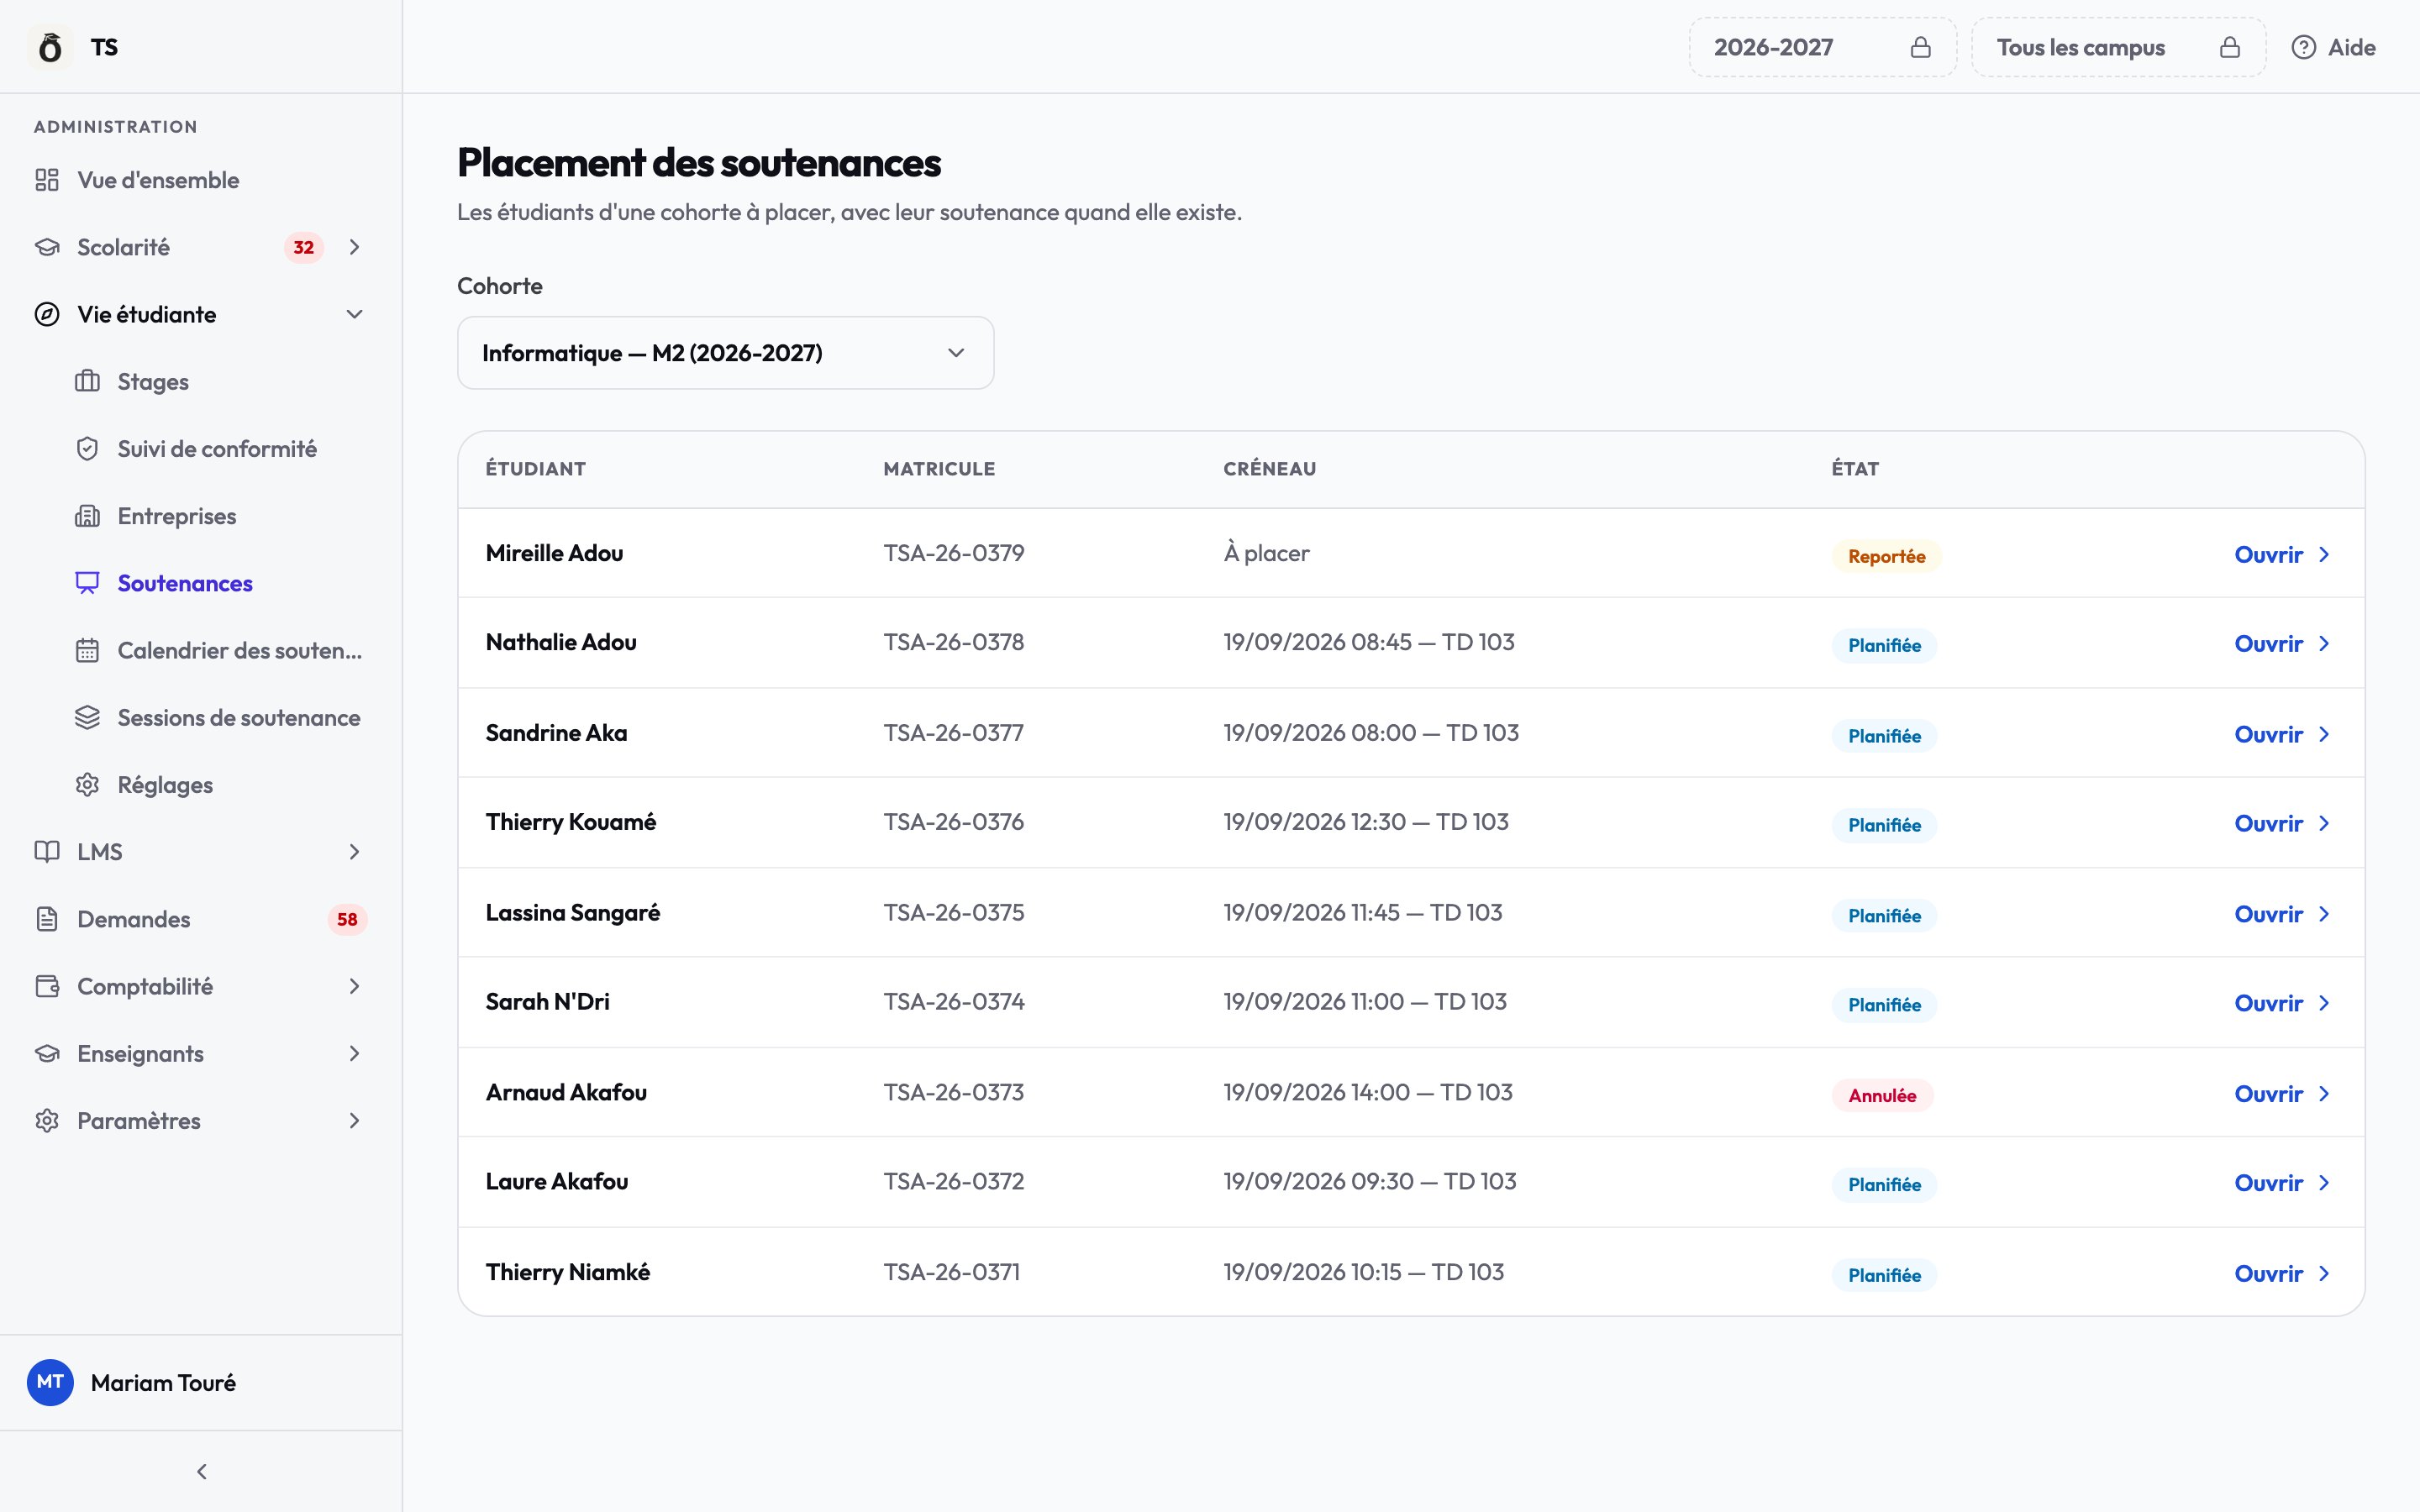Viewport: 2420px width, 1512px height.
Task: Click the Enseignants cap icon
Action: pyautogui.click(x=47, y=1053)
